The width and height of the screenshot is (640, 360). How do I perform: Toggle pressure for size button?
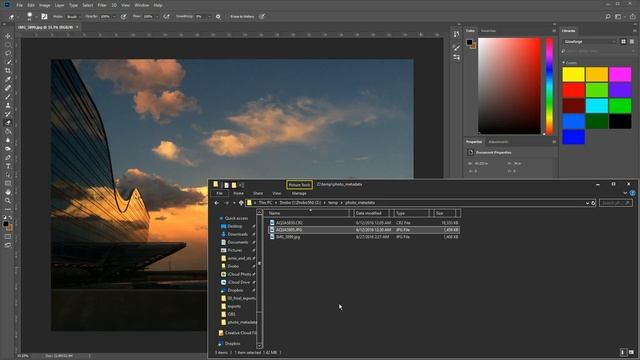[262, 16]
